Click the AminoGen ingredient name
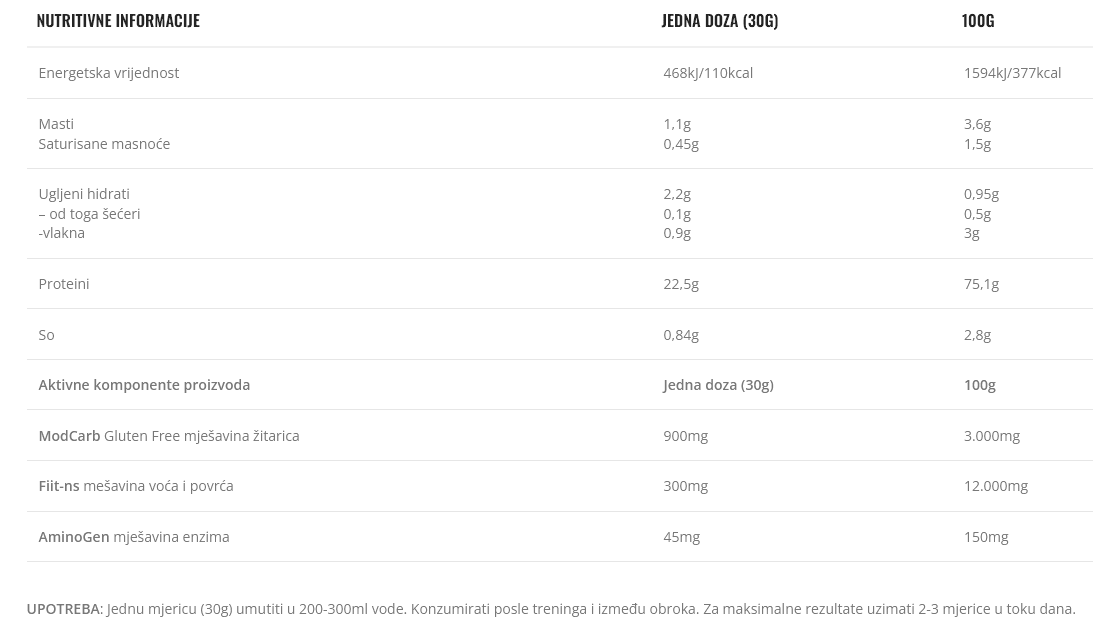 coord(73,536)
